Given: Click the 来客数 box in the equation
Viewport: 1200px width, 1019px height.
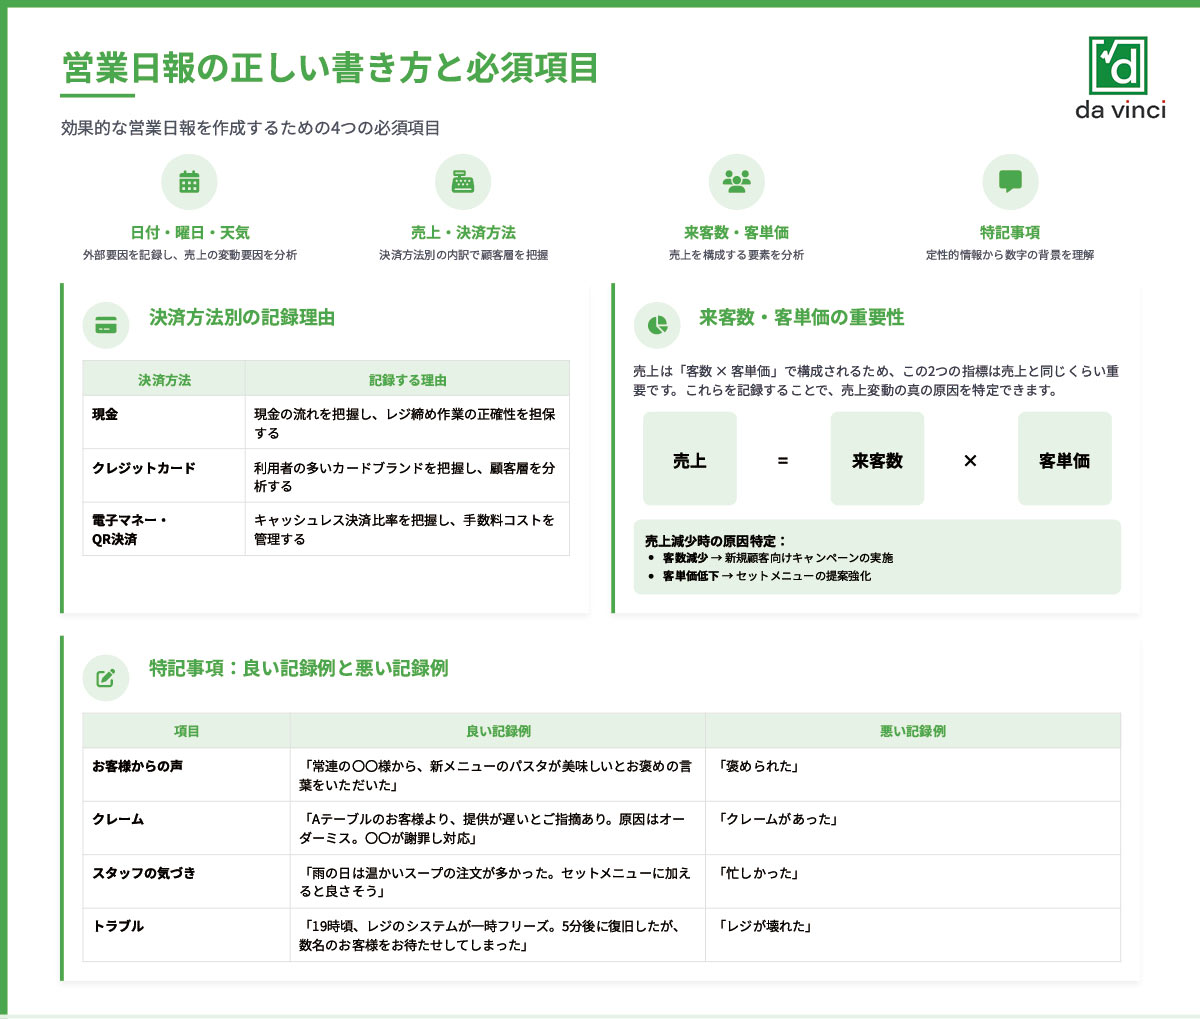Looking at the screenshot, I should pyautogui.click(x=877, y=458).
